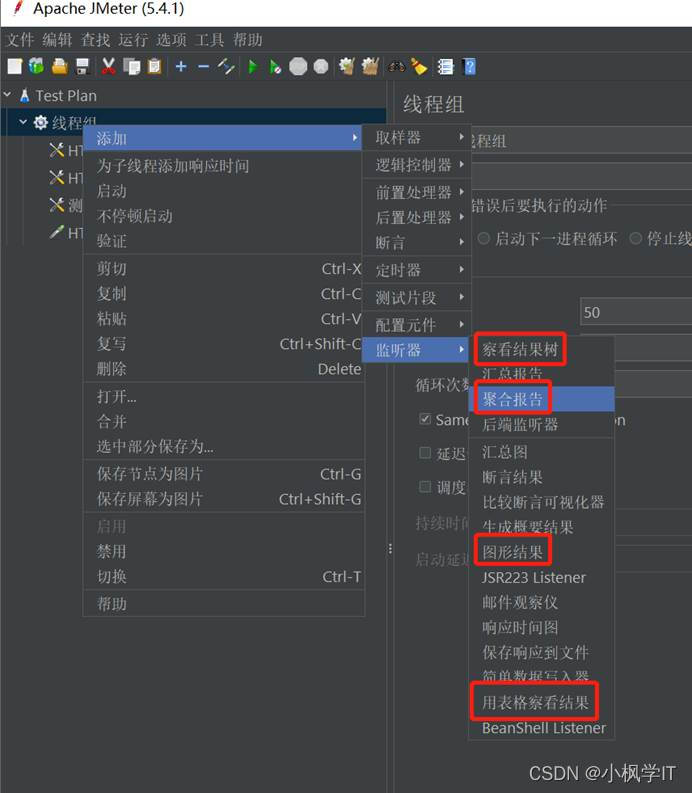Expand the 测试片段 submenu
Image resolution: width=692 pixels, height=793 pixels.
(417, 297)
